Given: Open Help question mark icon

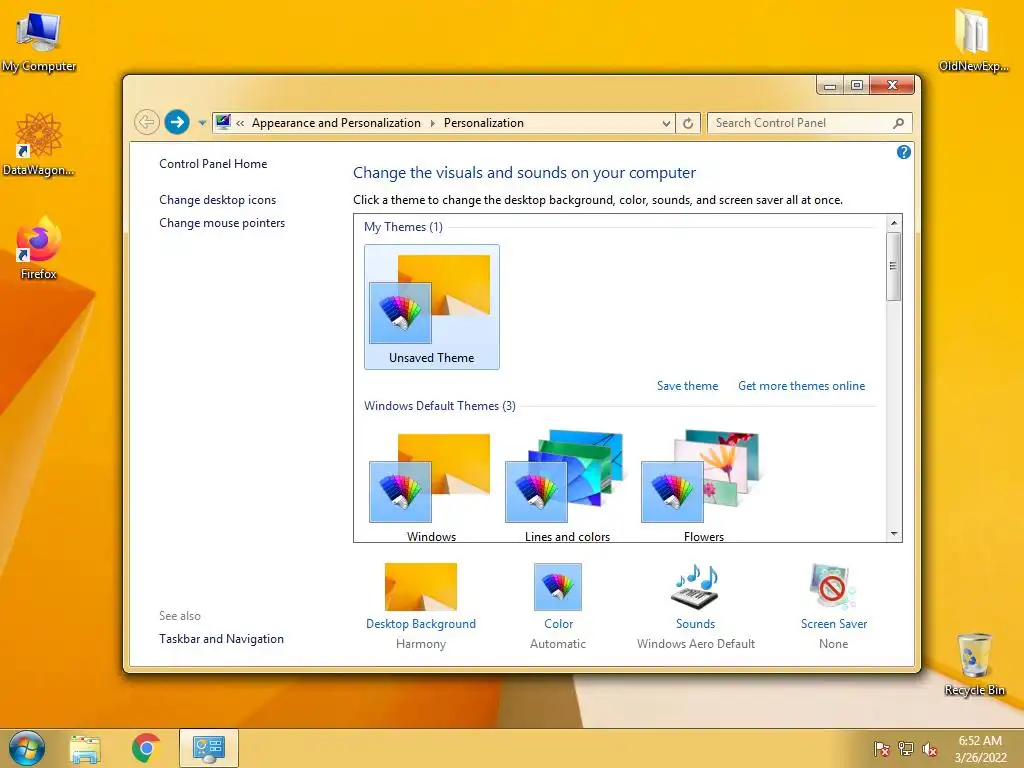Looking at the screenshot, I should [x=904, y=152].
